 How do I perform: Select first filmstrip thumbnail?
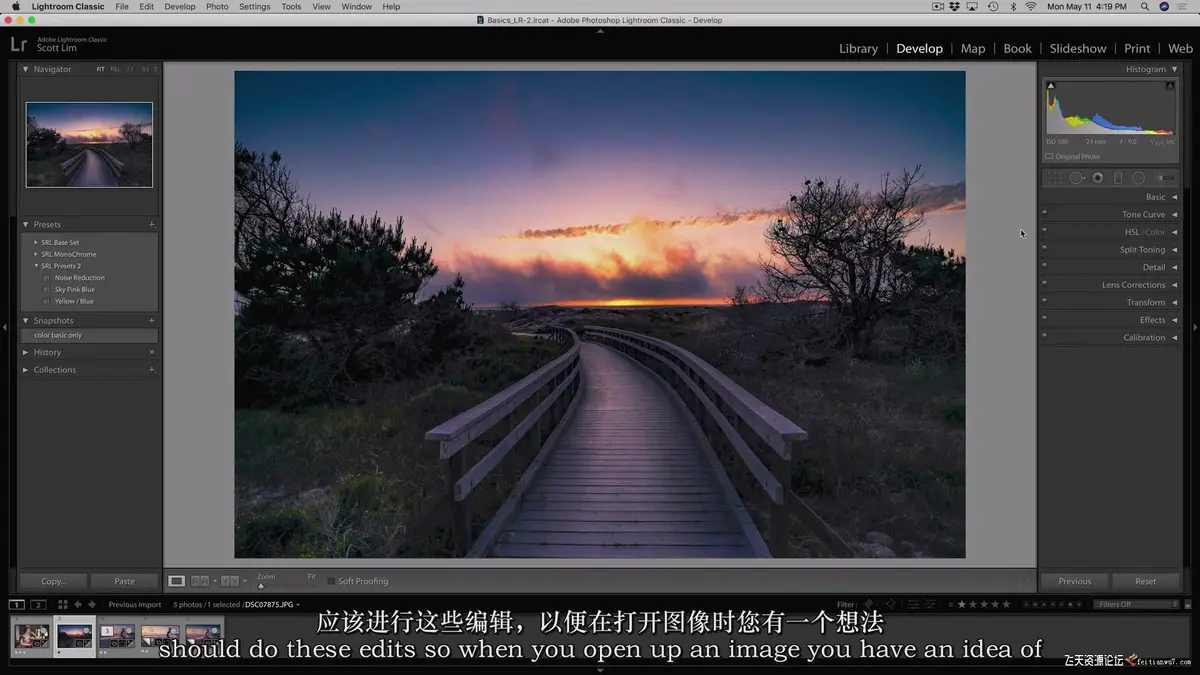click(x=32, y=636)
